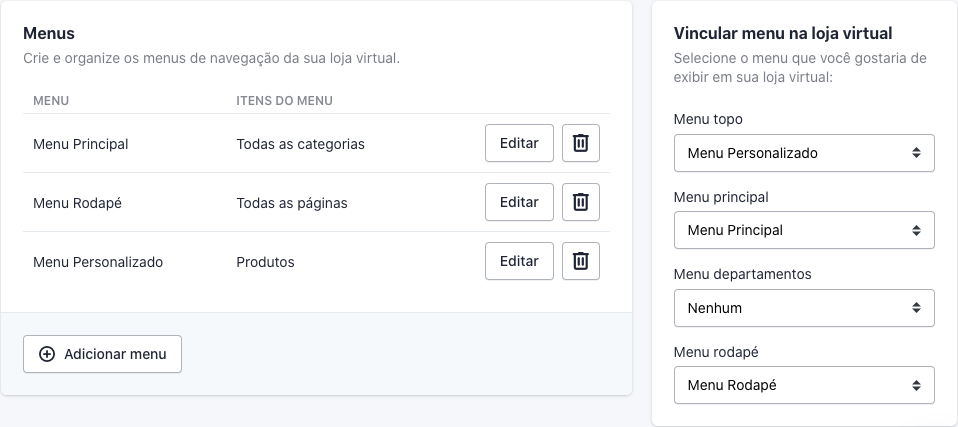Delete the Menu Principal entry with trash icon

coord(580,143)
